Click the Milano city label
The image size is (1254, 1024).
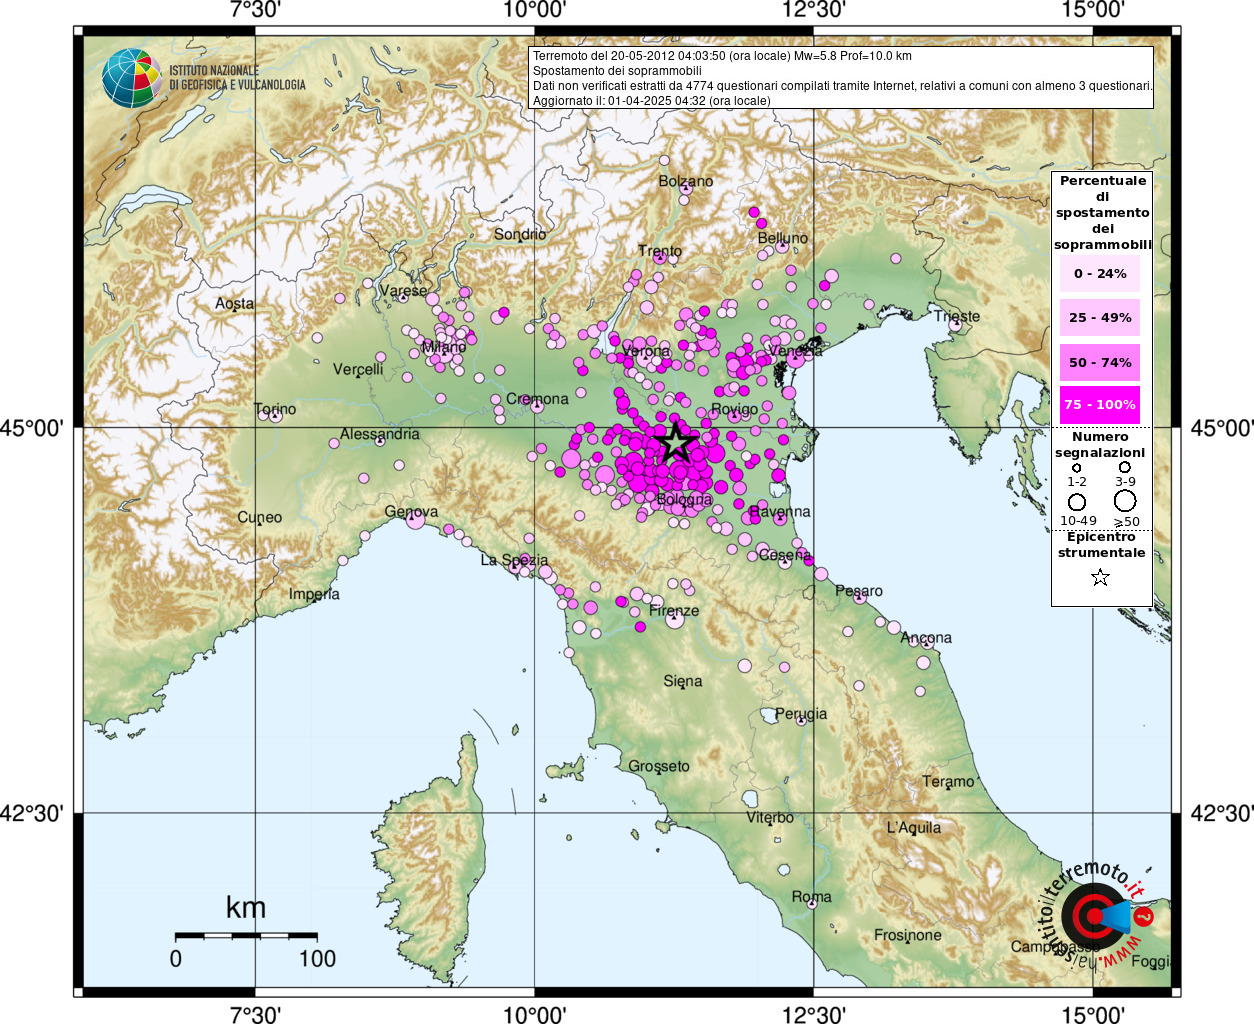(x=444, y=347)
